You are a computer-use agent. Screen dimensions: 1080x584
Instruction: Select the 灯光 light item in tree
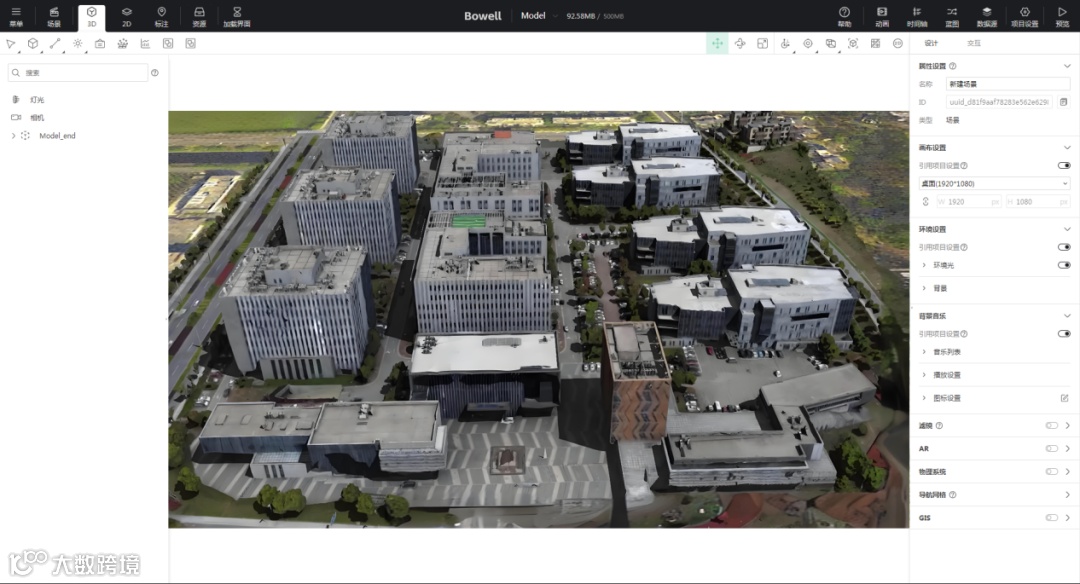[x=37, y=100]
